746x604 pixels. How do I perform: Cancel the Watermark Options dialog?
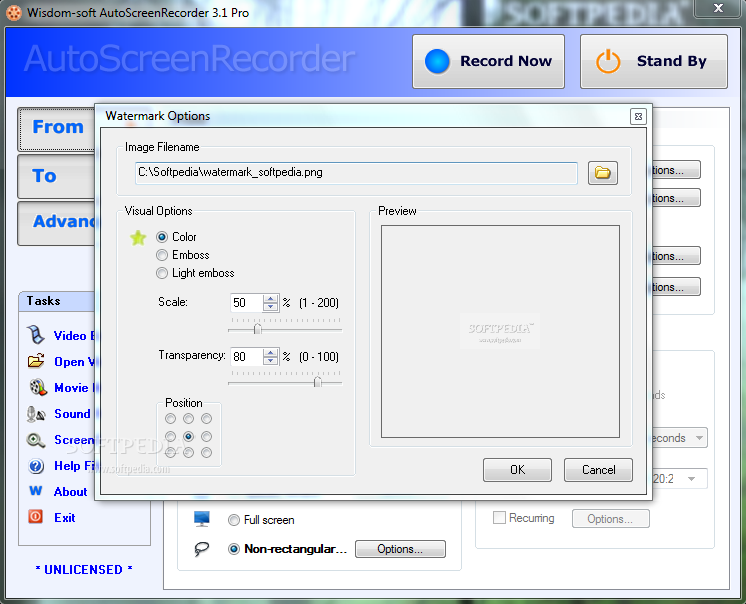[x=598, y=470]
